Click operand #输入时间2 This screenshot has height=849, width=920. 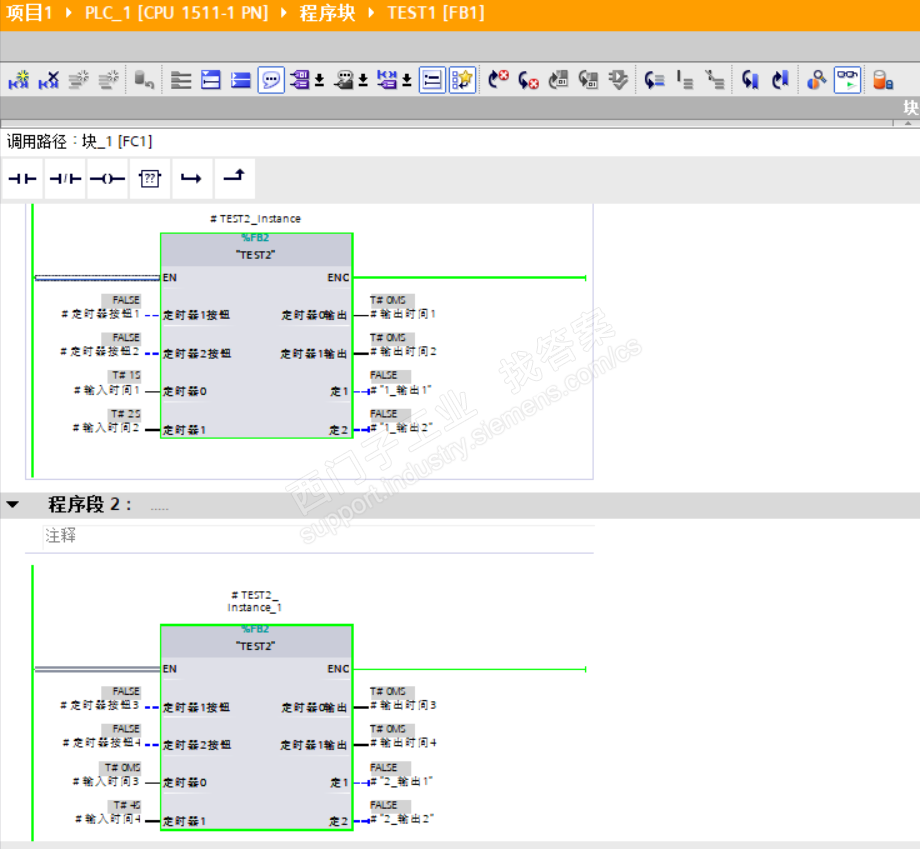106,428
